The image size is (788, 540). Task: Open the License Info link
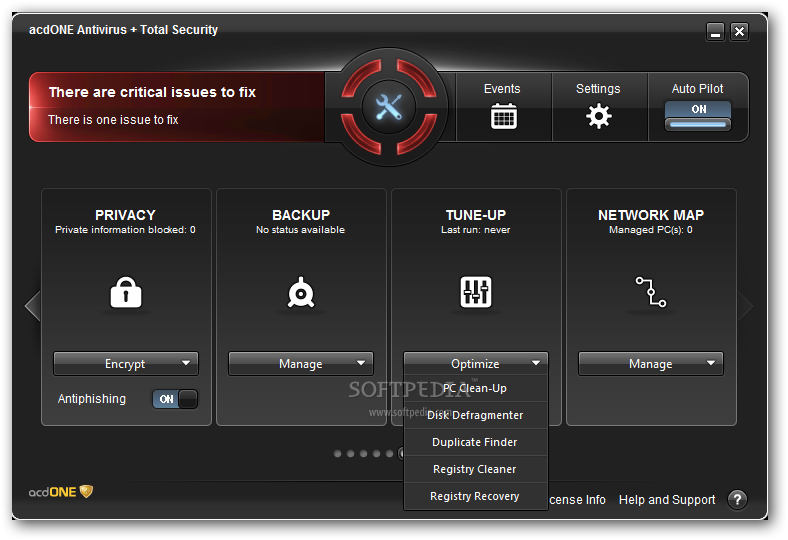click(577, 500)
